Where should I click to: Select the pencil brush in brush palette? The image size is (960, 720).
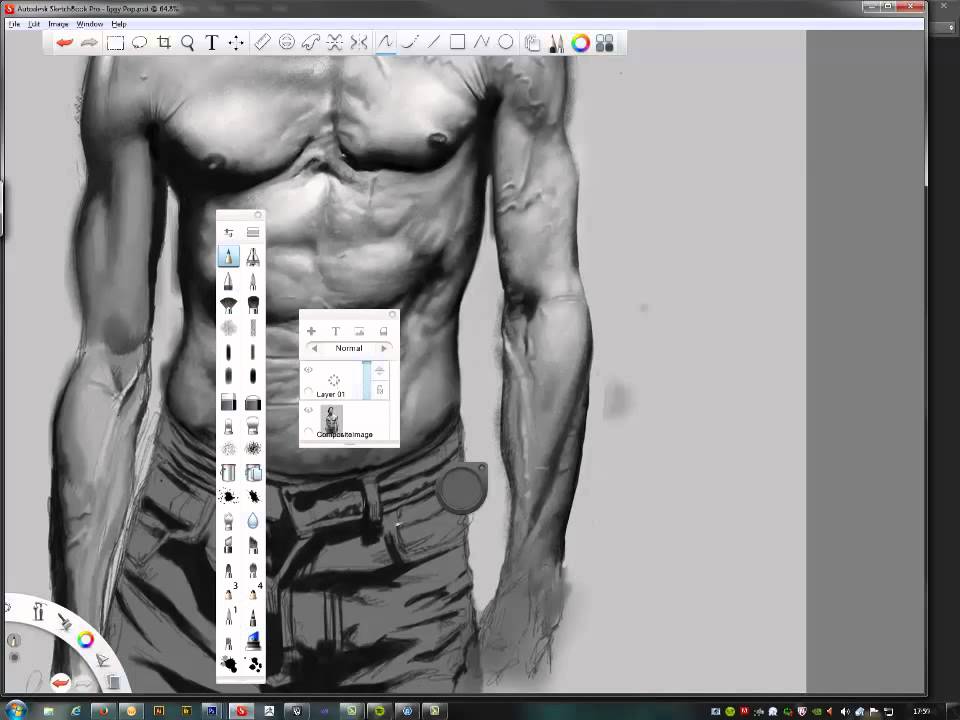point(228,257)
